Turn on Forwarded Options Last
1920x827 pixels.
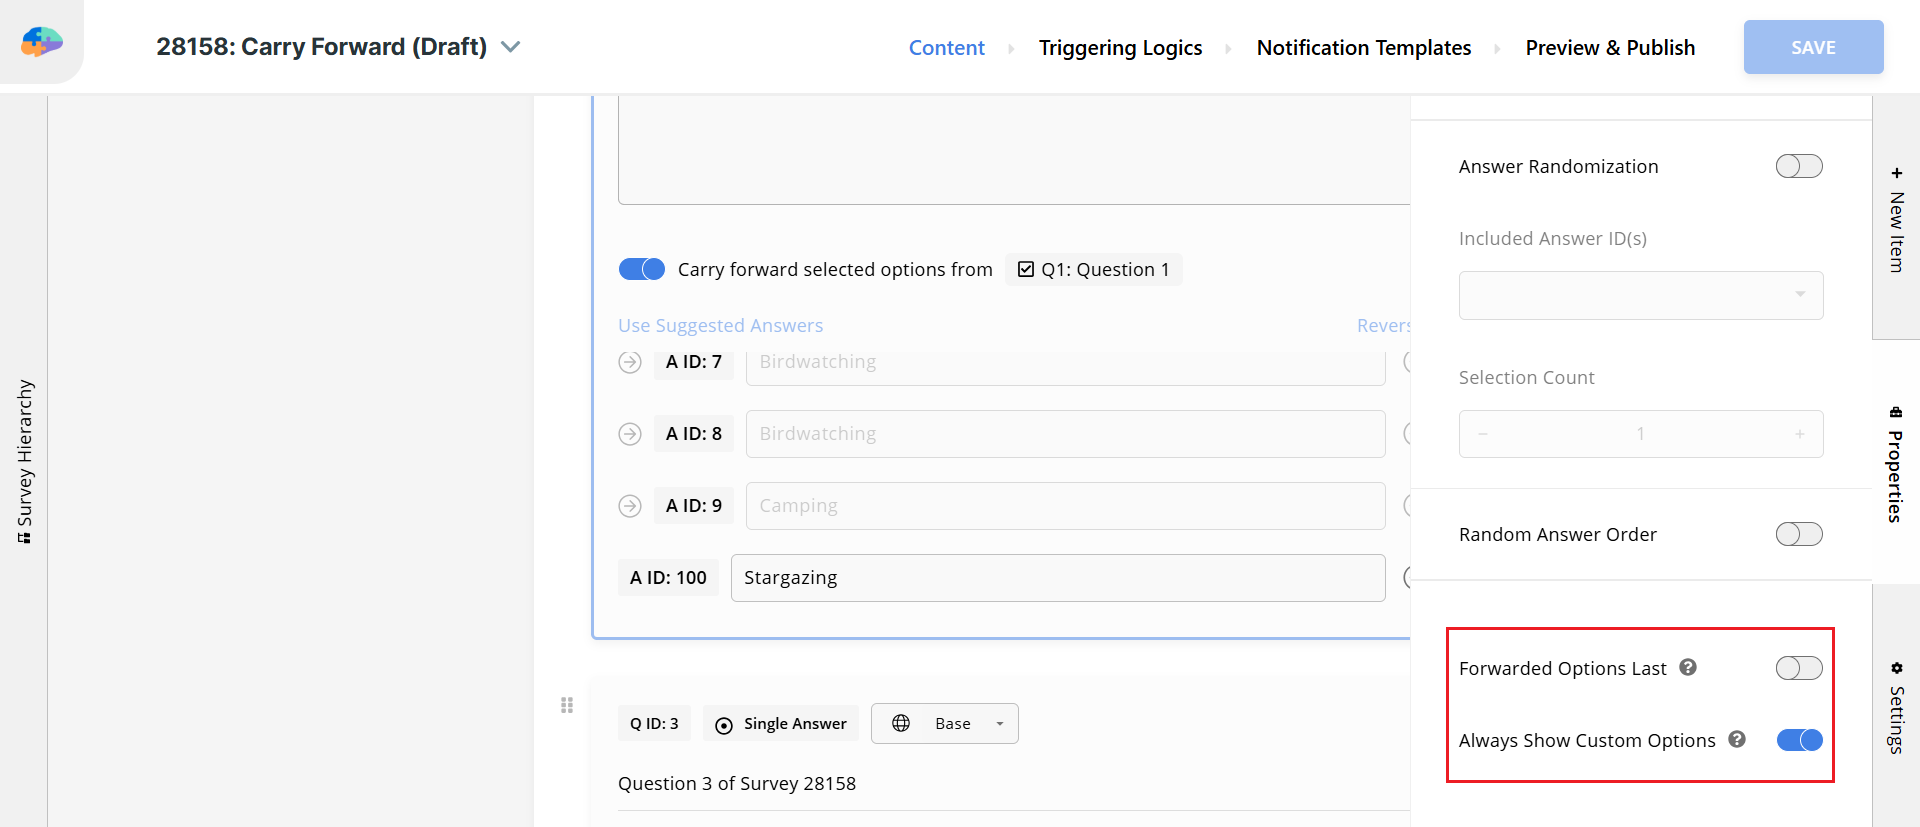[x=1799, y=668]
